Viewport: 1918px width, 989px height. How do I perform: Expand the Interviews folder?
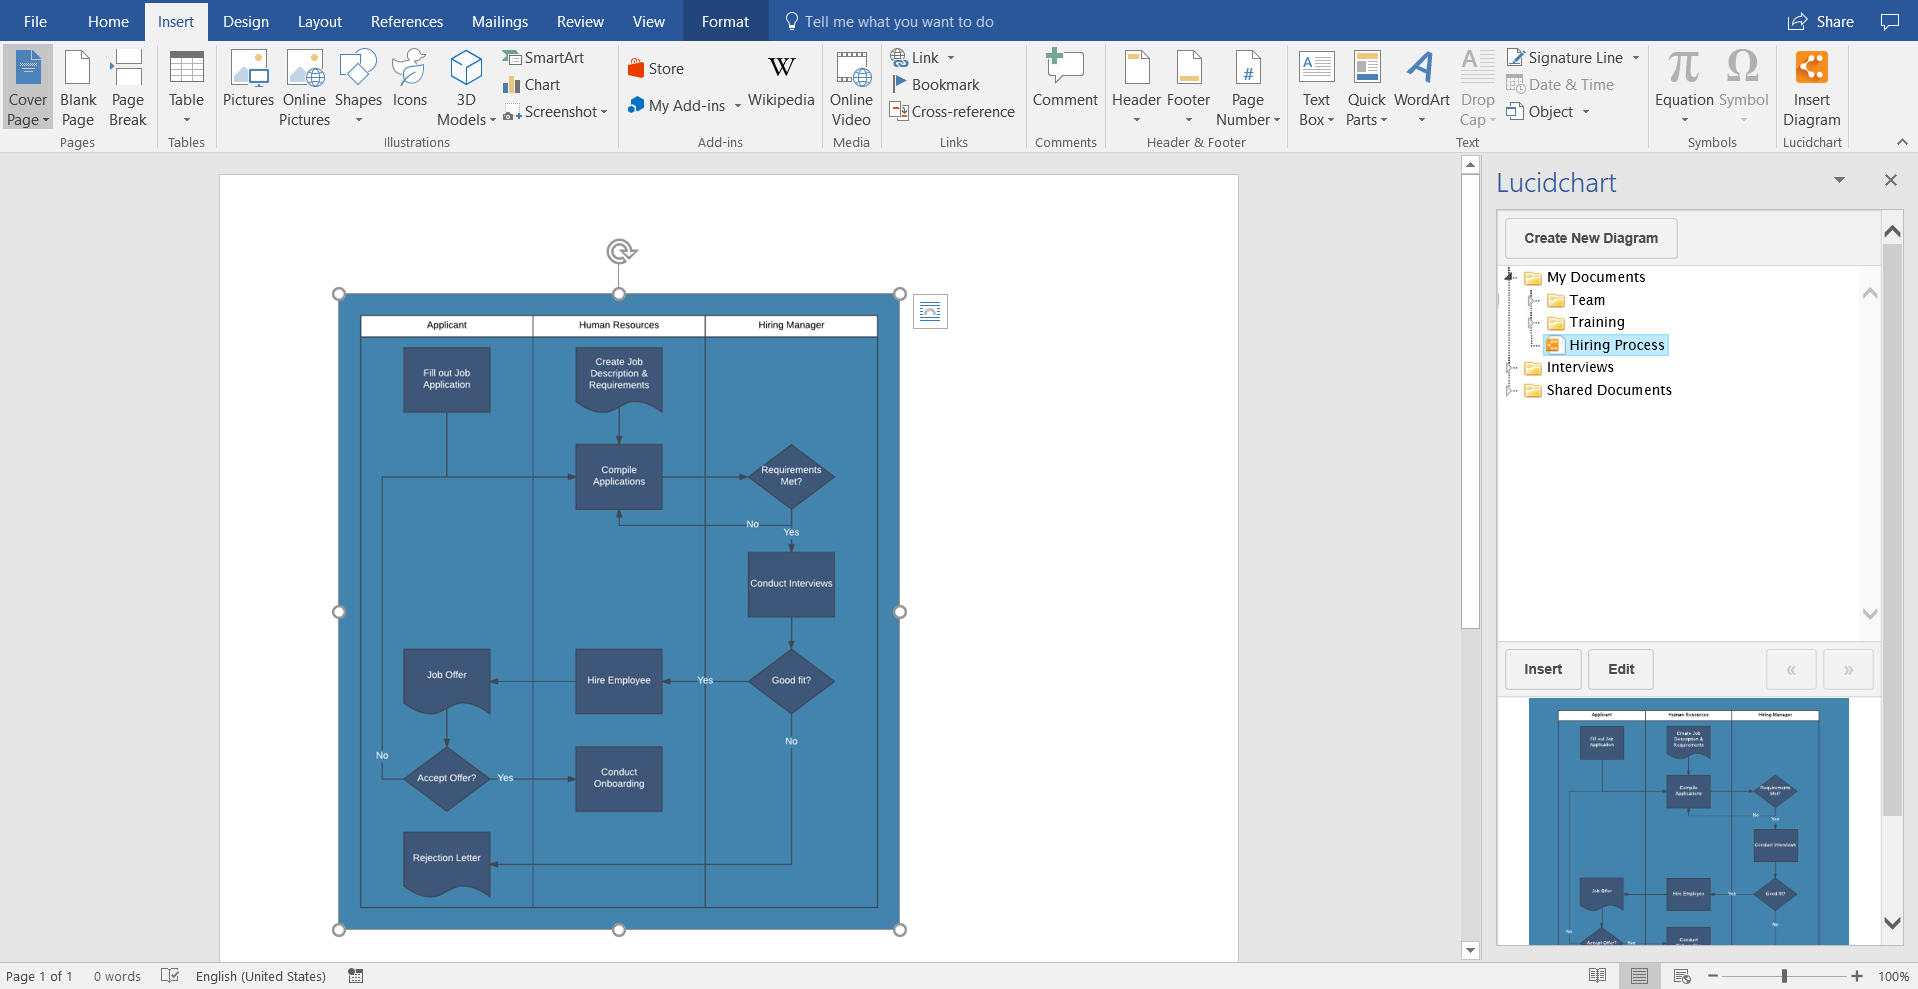[1510, 367]
